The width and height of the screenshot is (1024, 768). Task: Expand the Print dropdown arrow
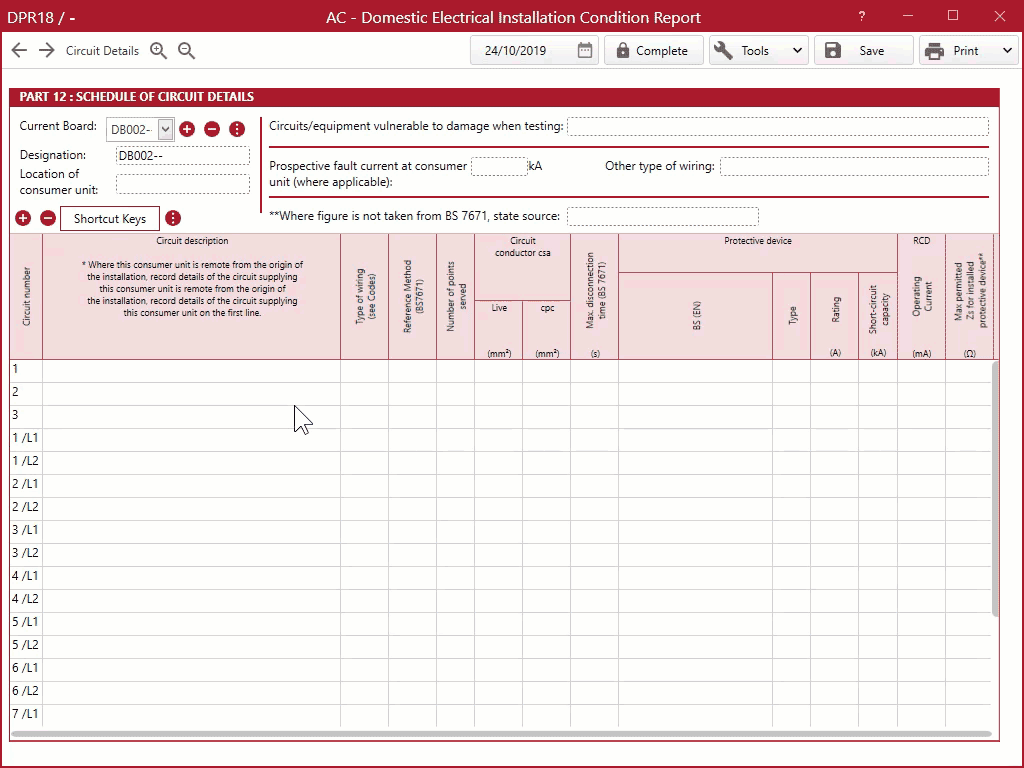click(1005, 51)
